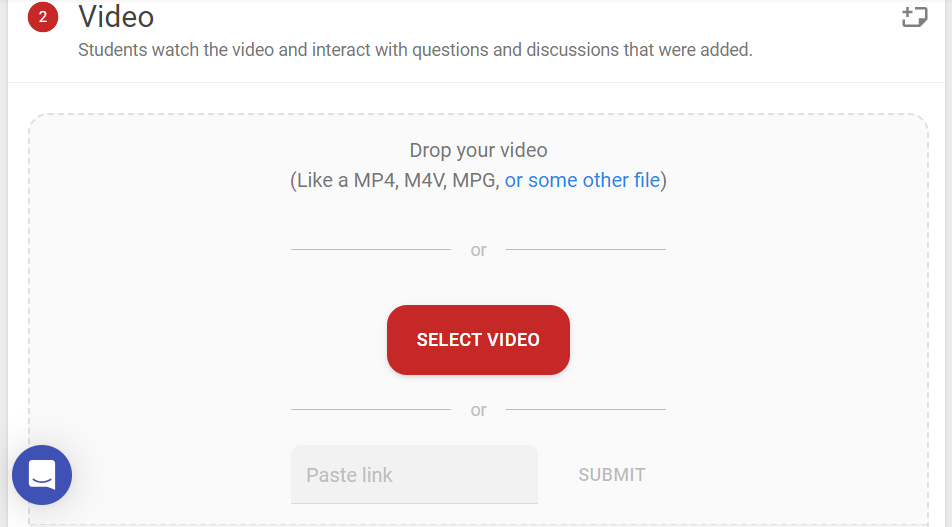The height and width of the screenshot is (527, 952).
Task: Click the "or" divider above SELECT VIDEO
Action: click(x=478, y=250)
